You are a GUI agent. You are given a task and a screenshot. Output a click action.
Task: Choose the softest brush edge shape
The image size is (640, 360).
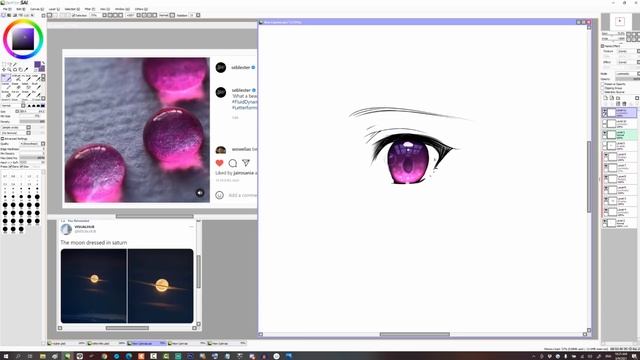[29, 106]
